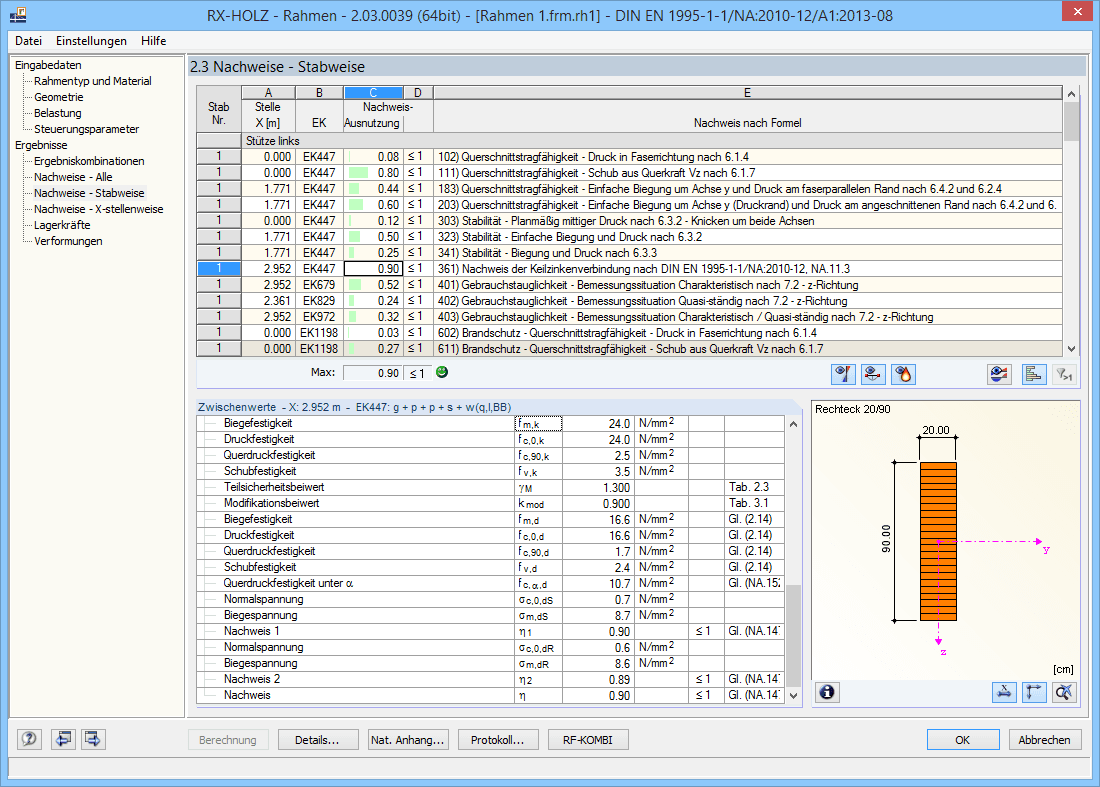Toggle the cross-section axes display icon
The width and height of the screenshot is (1100, 787).
(1034, 693)
